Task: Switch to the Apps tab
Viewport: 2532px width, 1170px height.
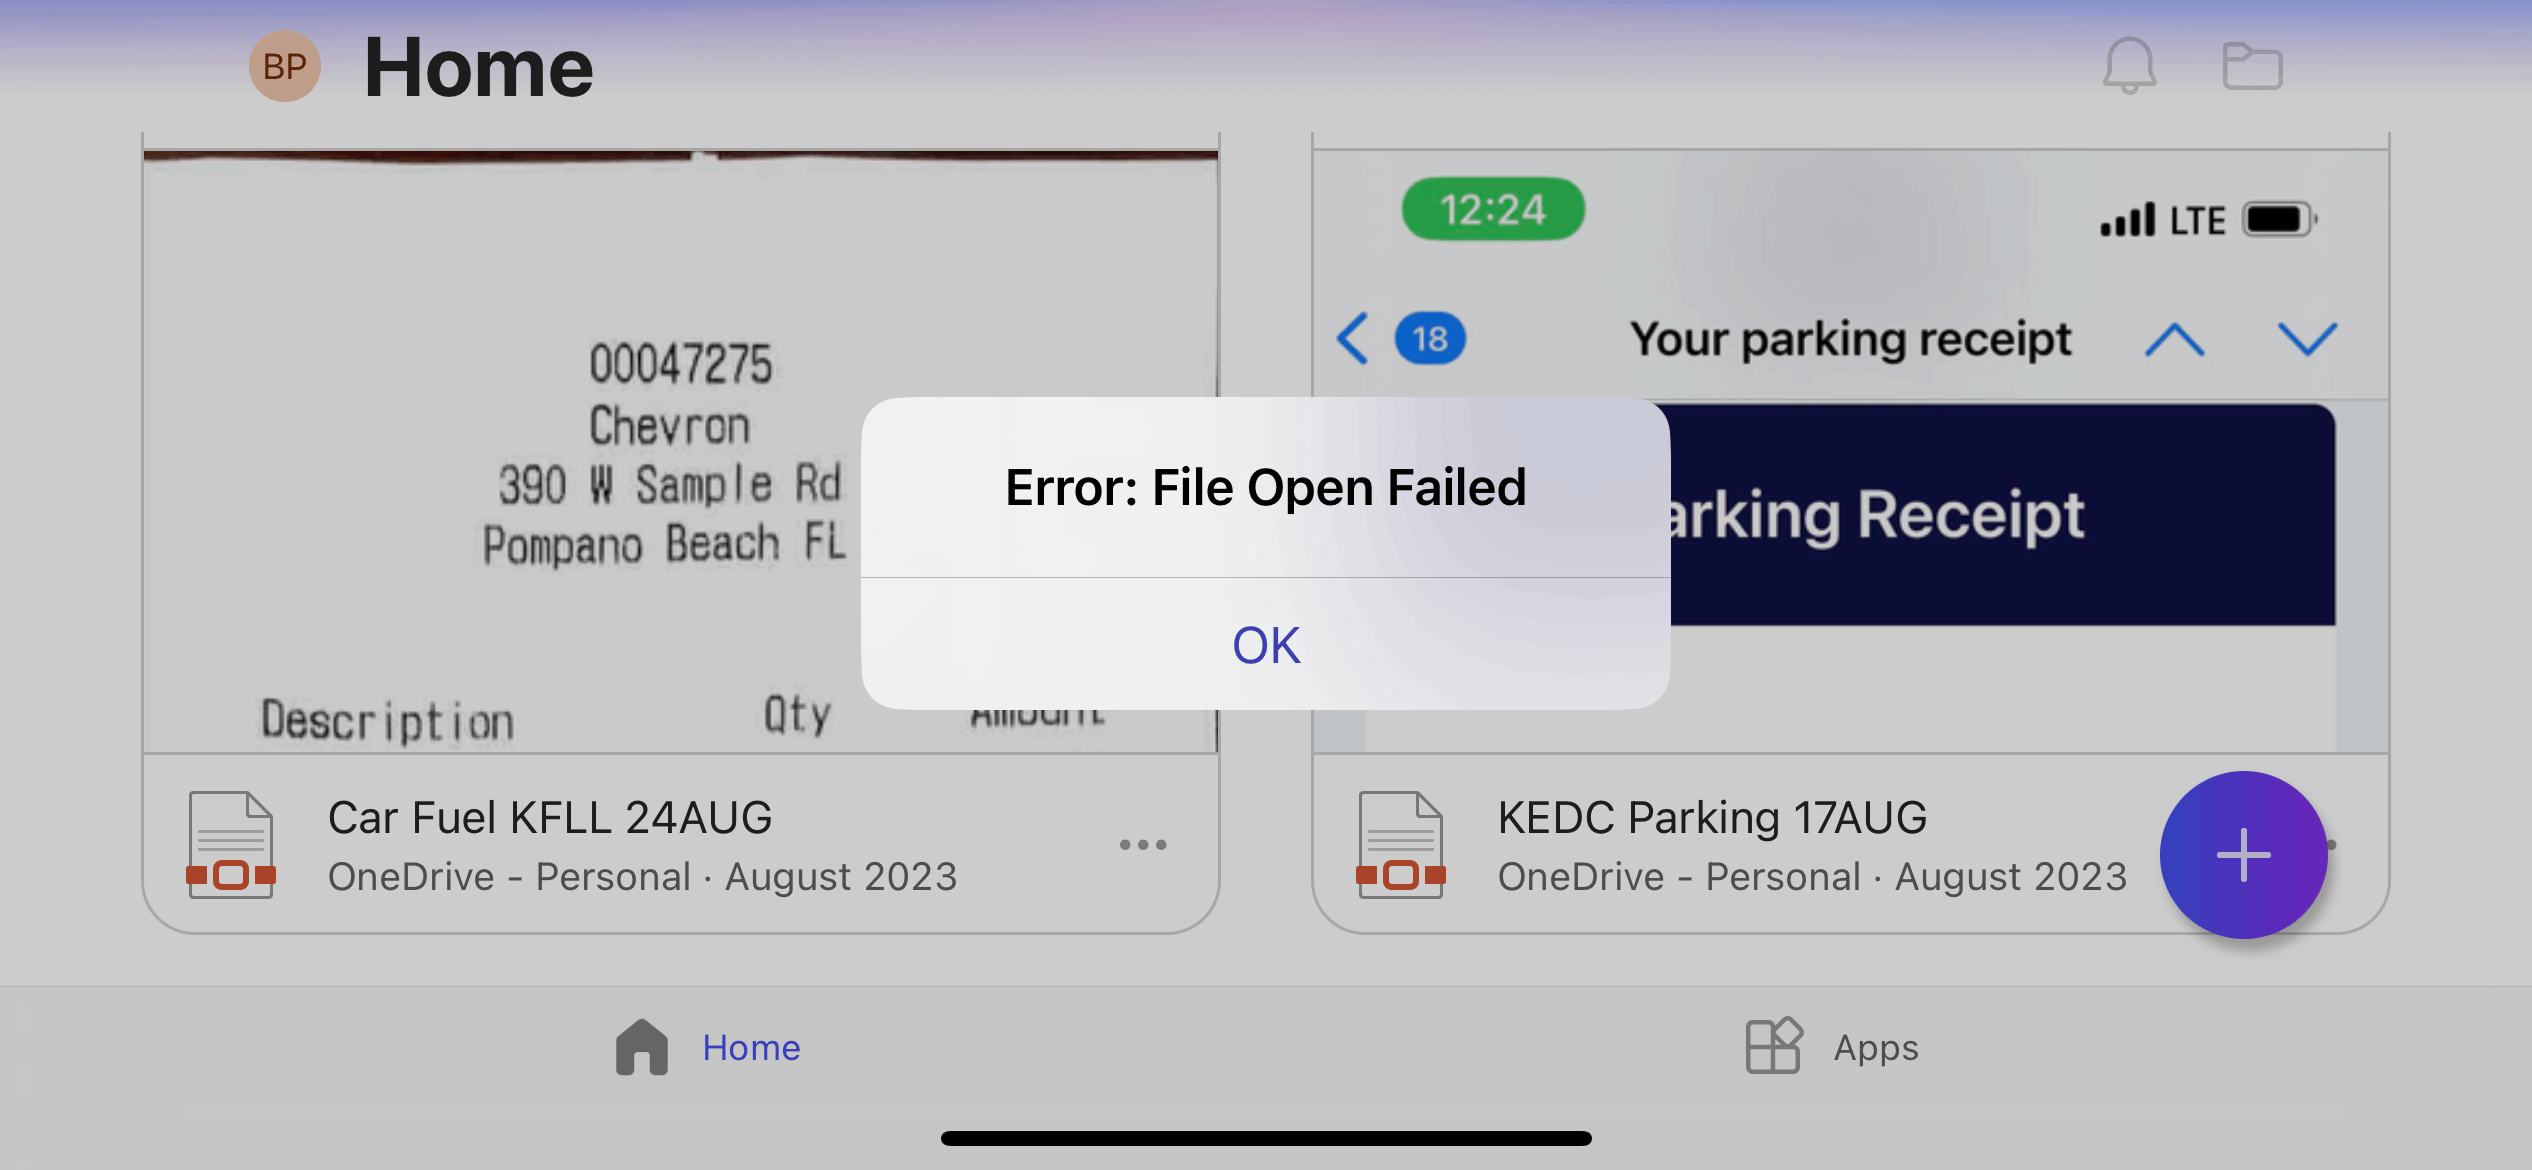Action: click(1832, 1047)
